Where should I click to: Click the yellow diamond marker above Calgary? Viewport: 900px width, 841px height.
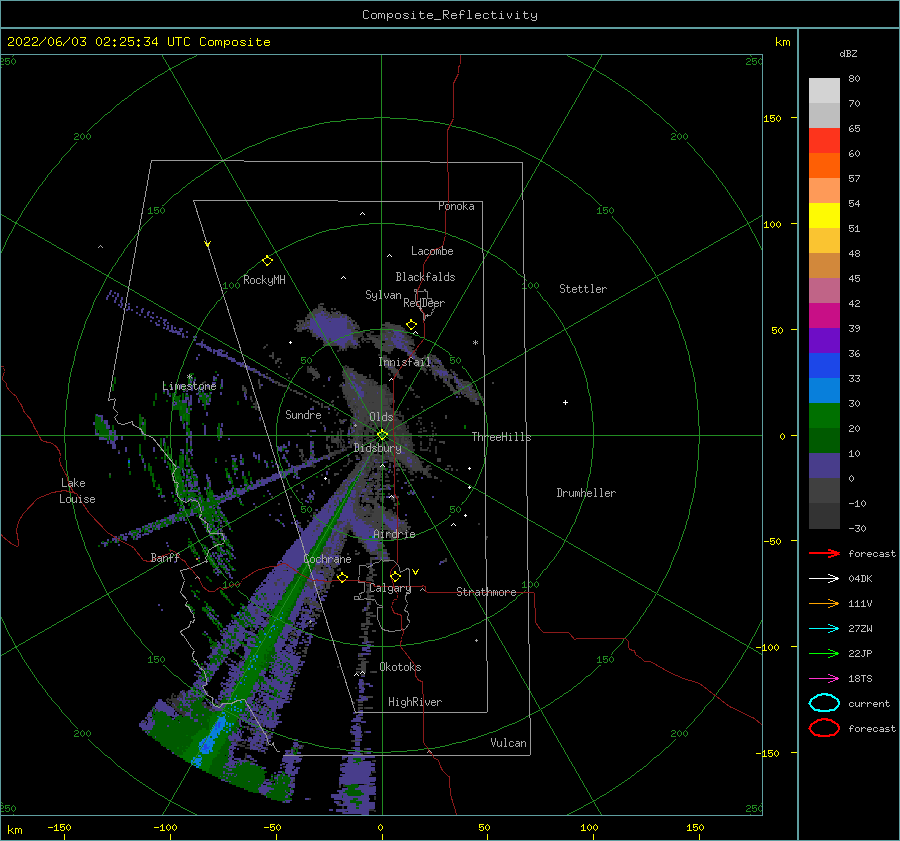coord(395,576)
